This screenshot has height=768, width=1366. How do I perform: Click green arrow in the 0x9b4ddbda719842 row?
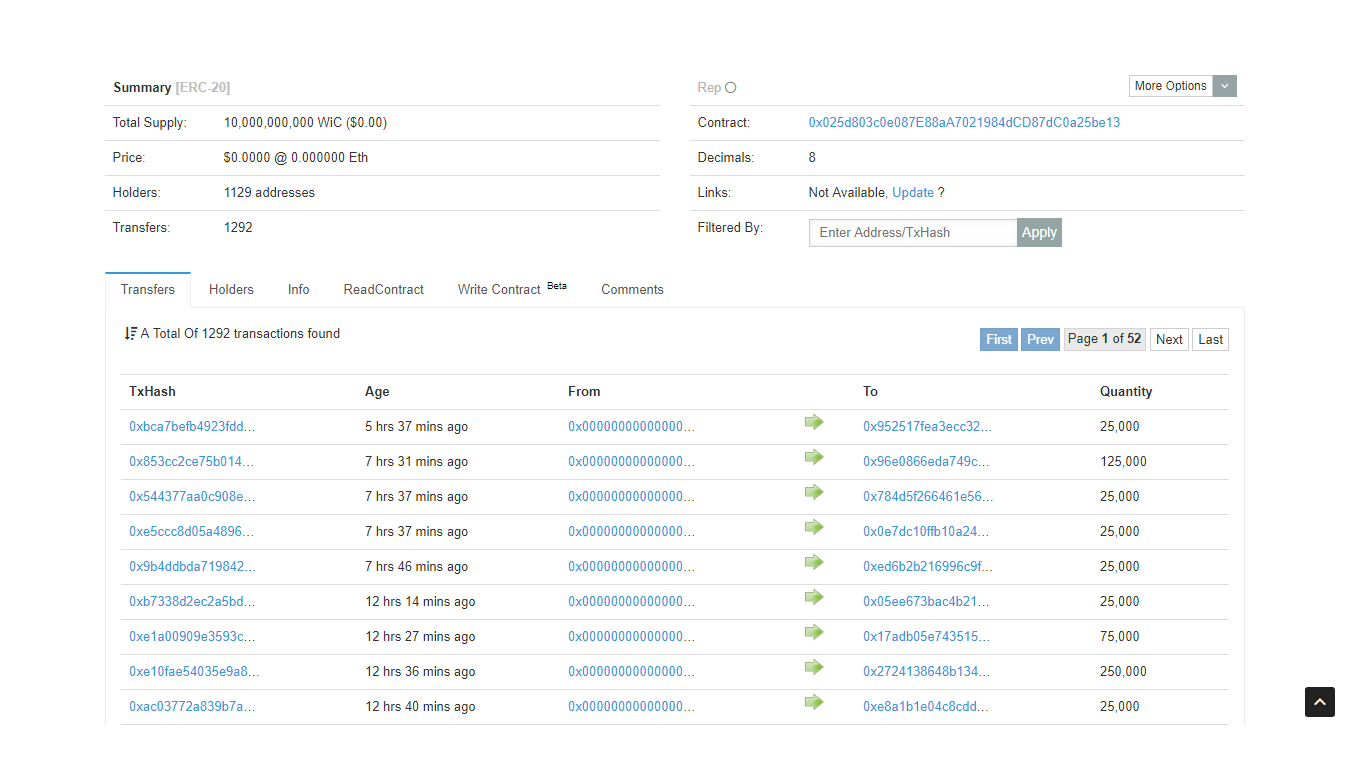[x=814, y=562]
